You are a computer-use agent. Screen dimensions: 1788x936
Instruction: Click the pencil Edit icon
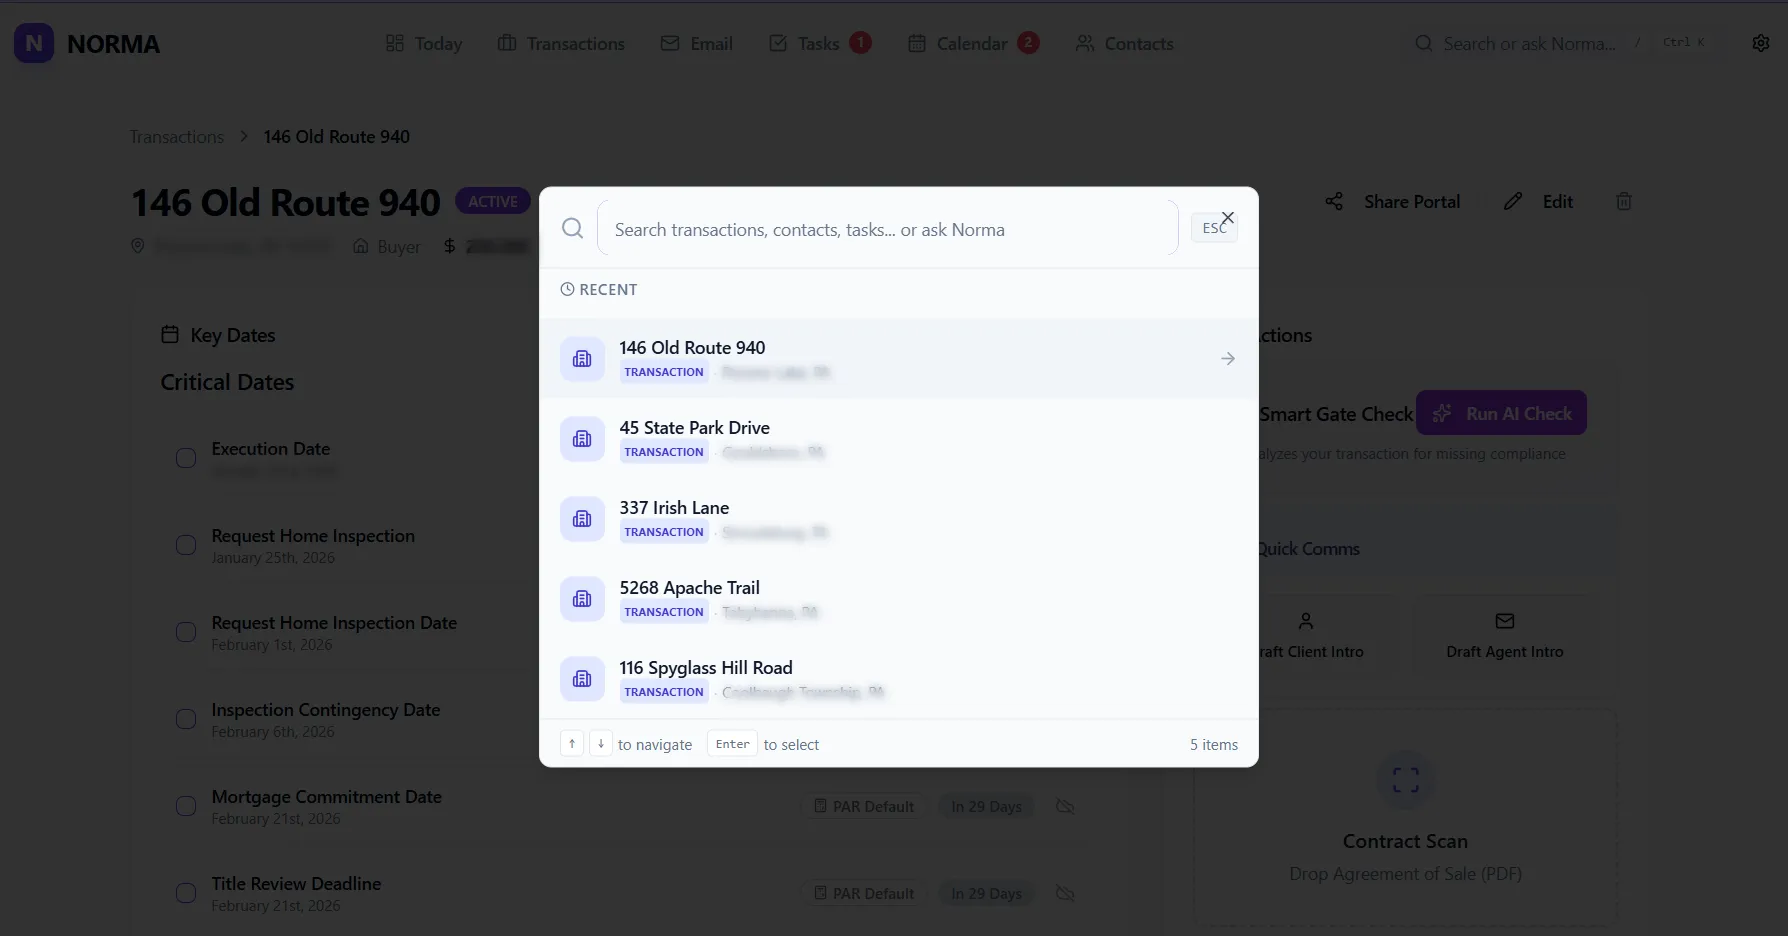pos(1513,202)
